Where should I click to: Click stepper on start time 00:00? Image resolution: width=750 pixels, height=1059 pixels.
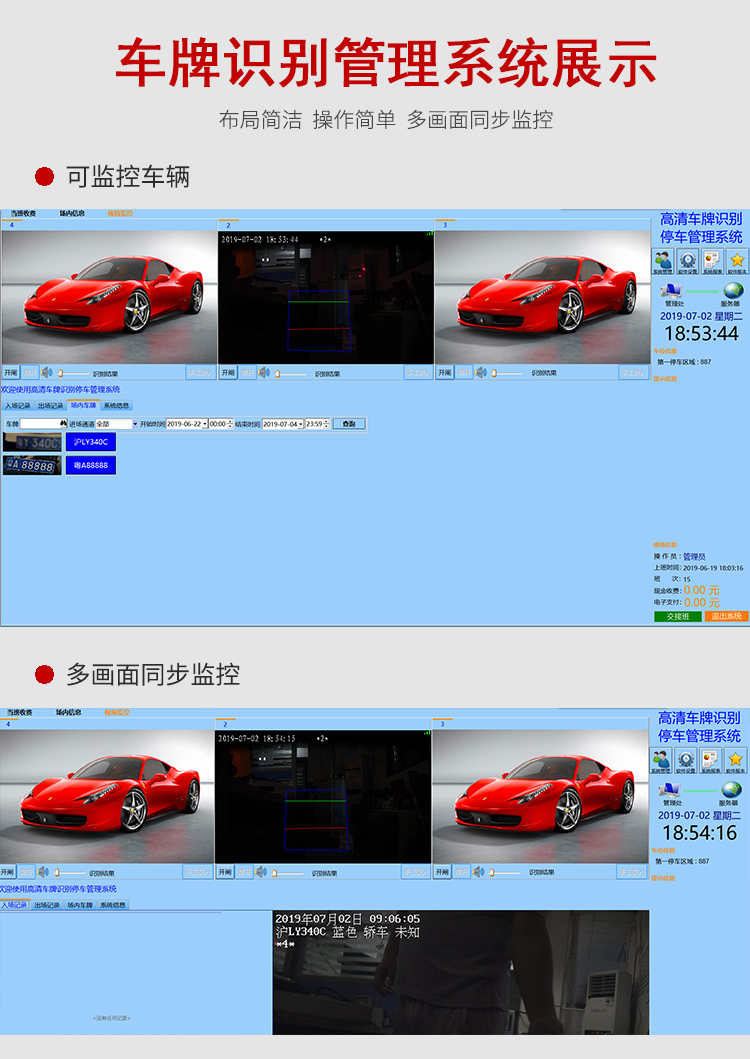click(x=230, y=424)
